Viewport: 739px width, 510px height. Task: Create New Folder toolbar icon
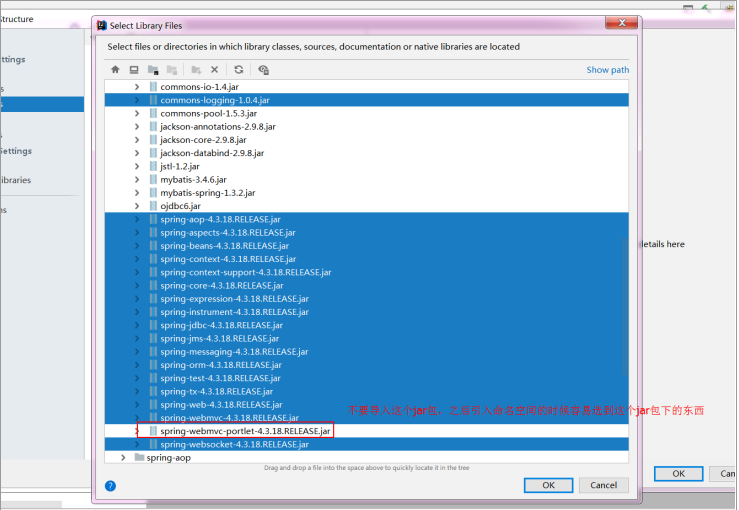196,70
